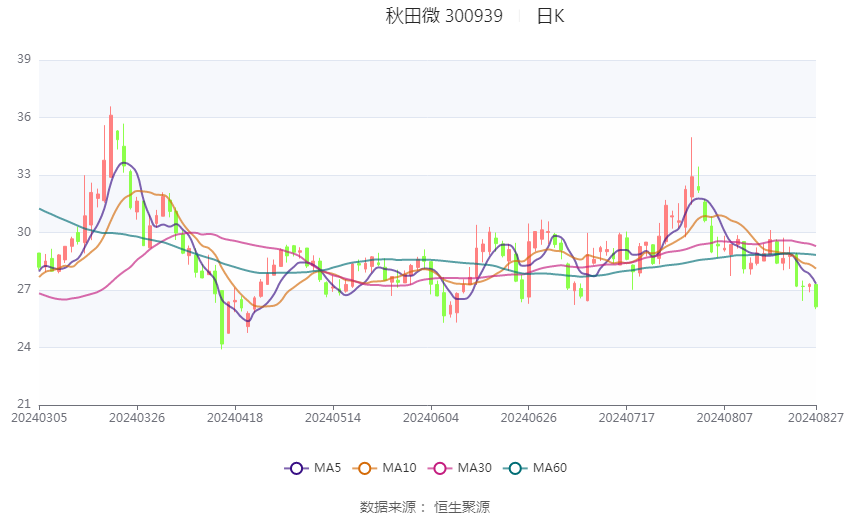The height and width of the screenshot is (517, 850).
Task: Click the data source text 恒生聚源
Action: click(x=462, y=507)
